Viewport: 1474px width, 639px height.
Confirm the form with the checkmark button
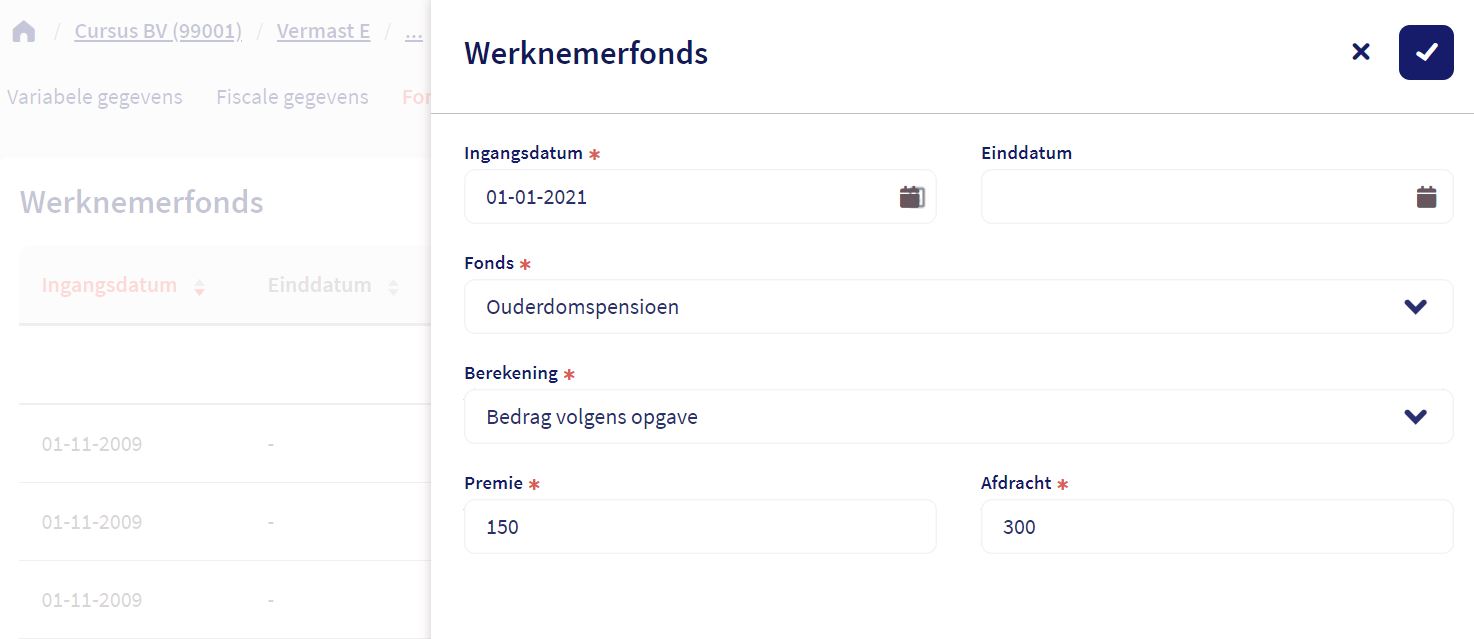[1425, 53]
